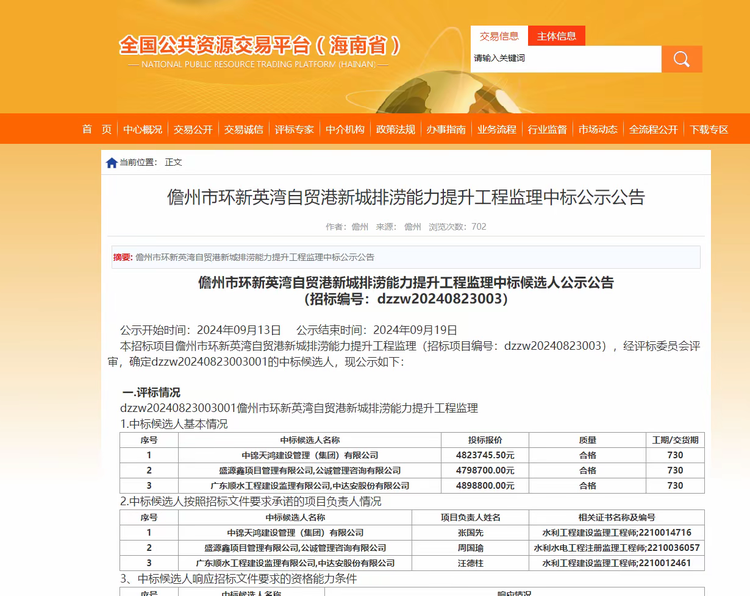Click bid price 4798700.00元 cell
Screen dimensions: 750x596
[x=485, y=471]
